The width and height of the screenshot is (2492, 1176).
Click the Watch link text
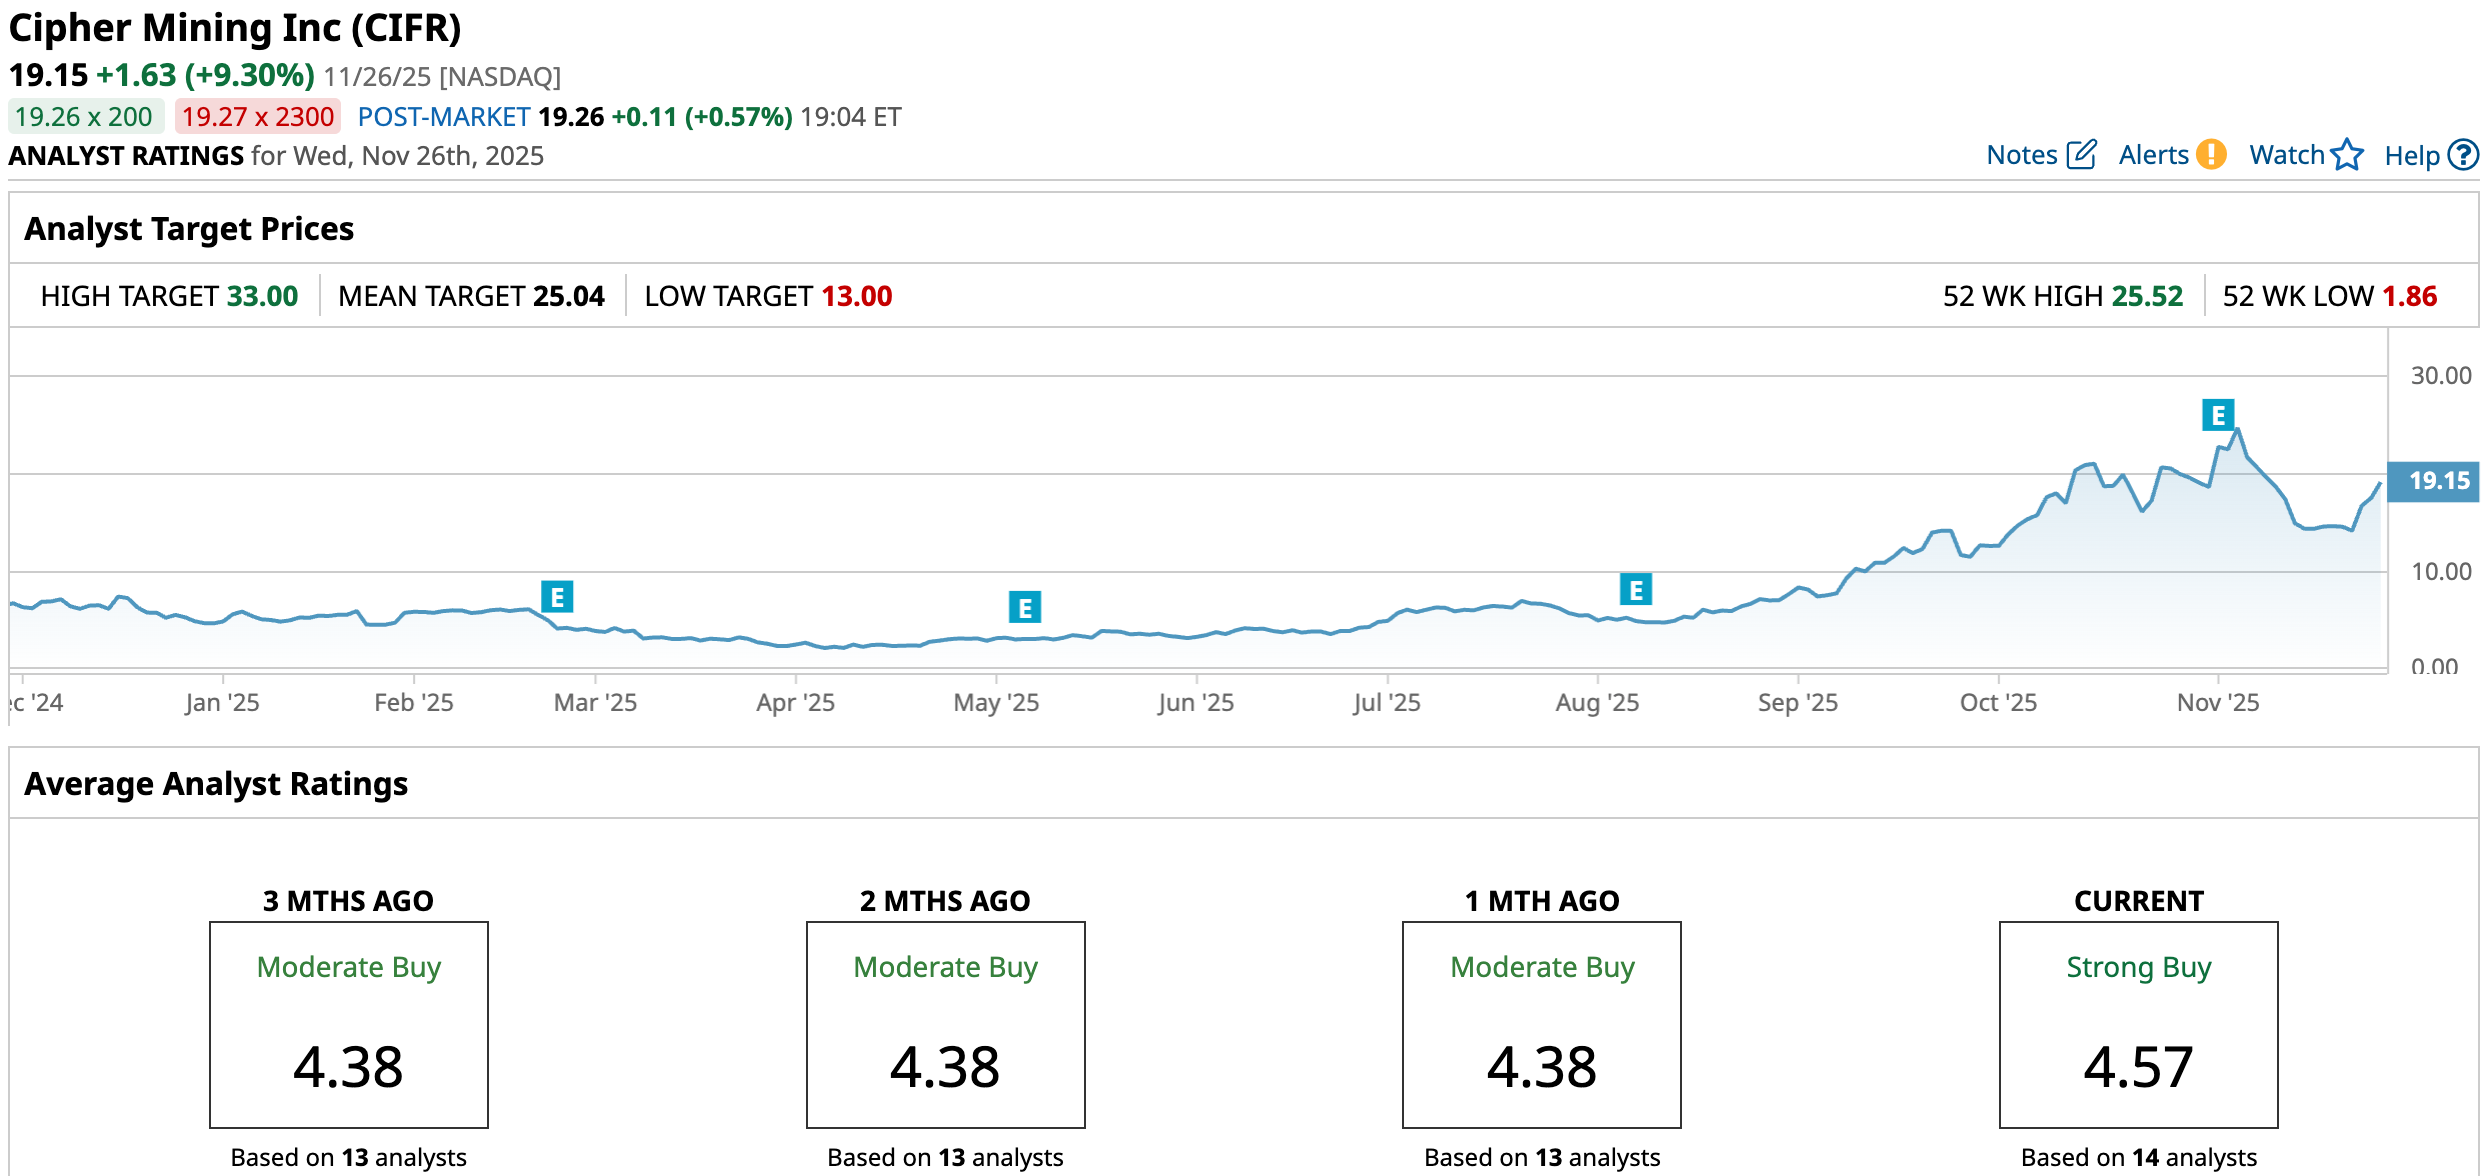(2286, 155)
